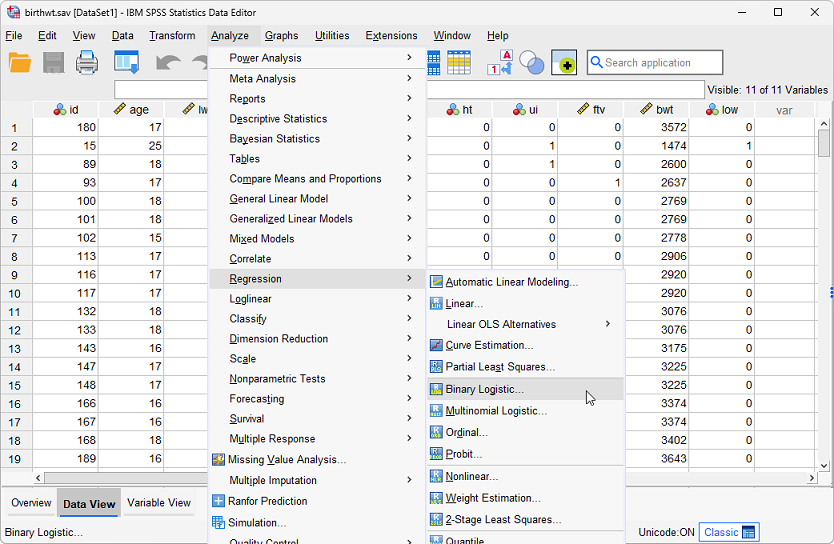This screenshot has height=544, width=834.
Task: Expand the Nonparametric Tests submenu
Action: pos(277,379)
